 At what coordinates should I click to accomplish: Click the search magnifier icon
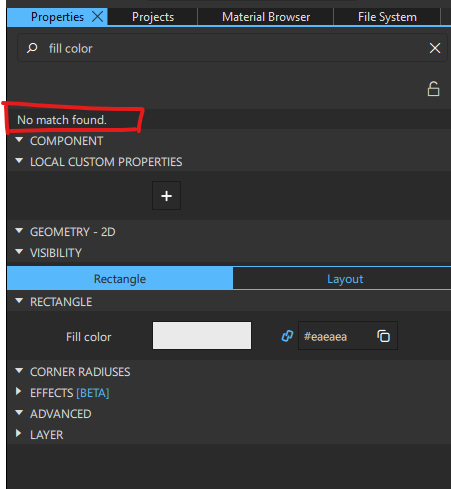[x=32, y=48]
